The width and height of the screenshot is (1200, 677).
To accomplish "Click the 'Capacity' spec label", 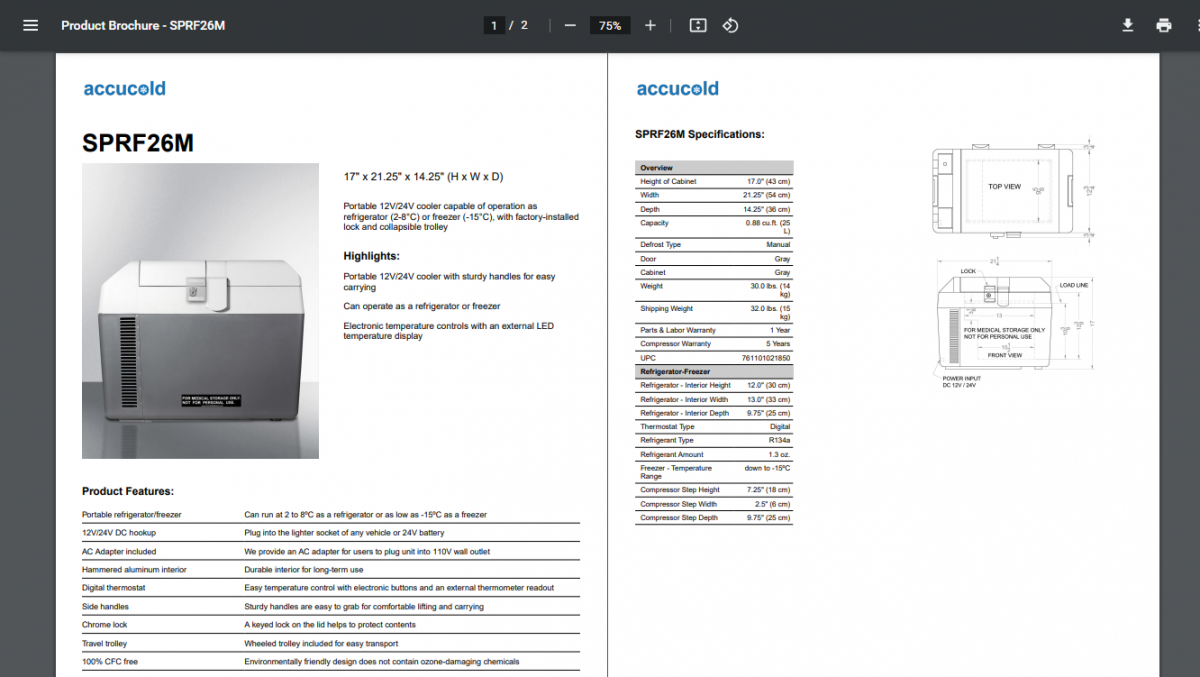I will tap(654, 223).
